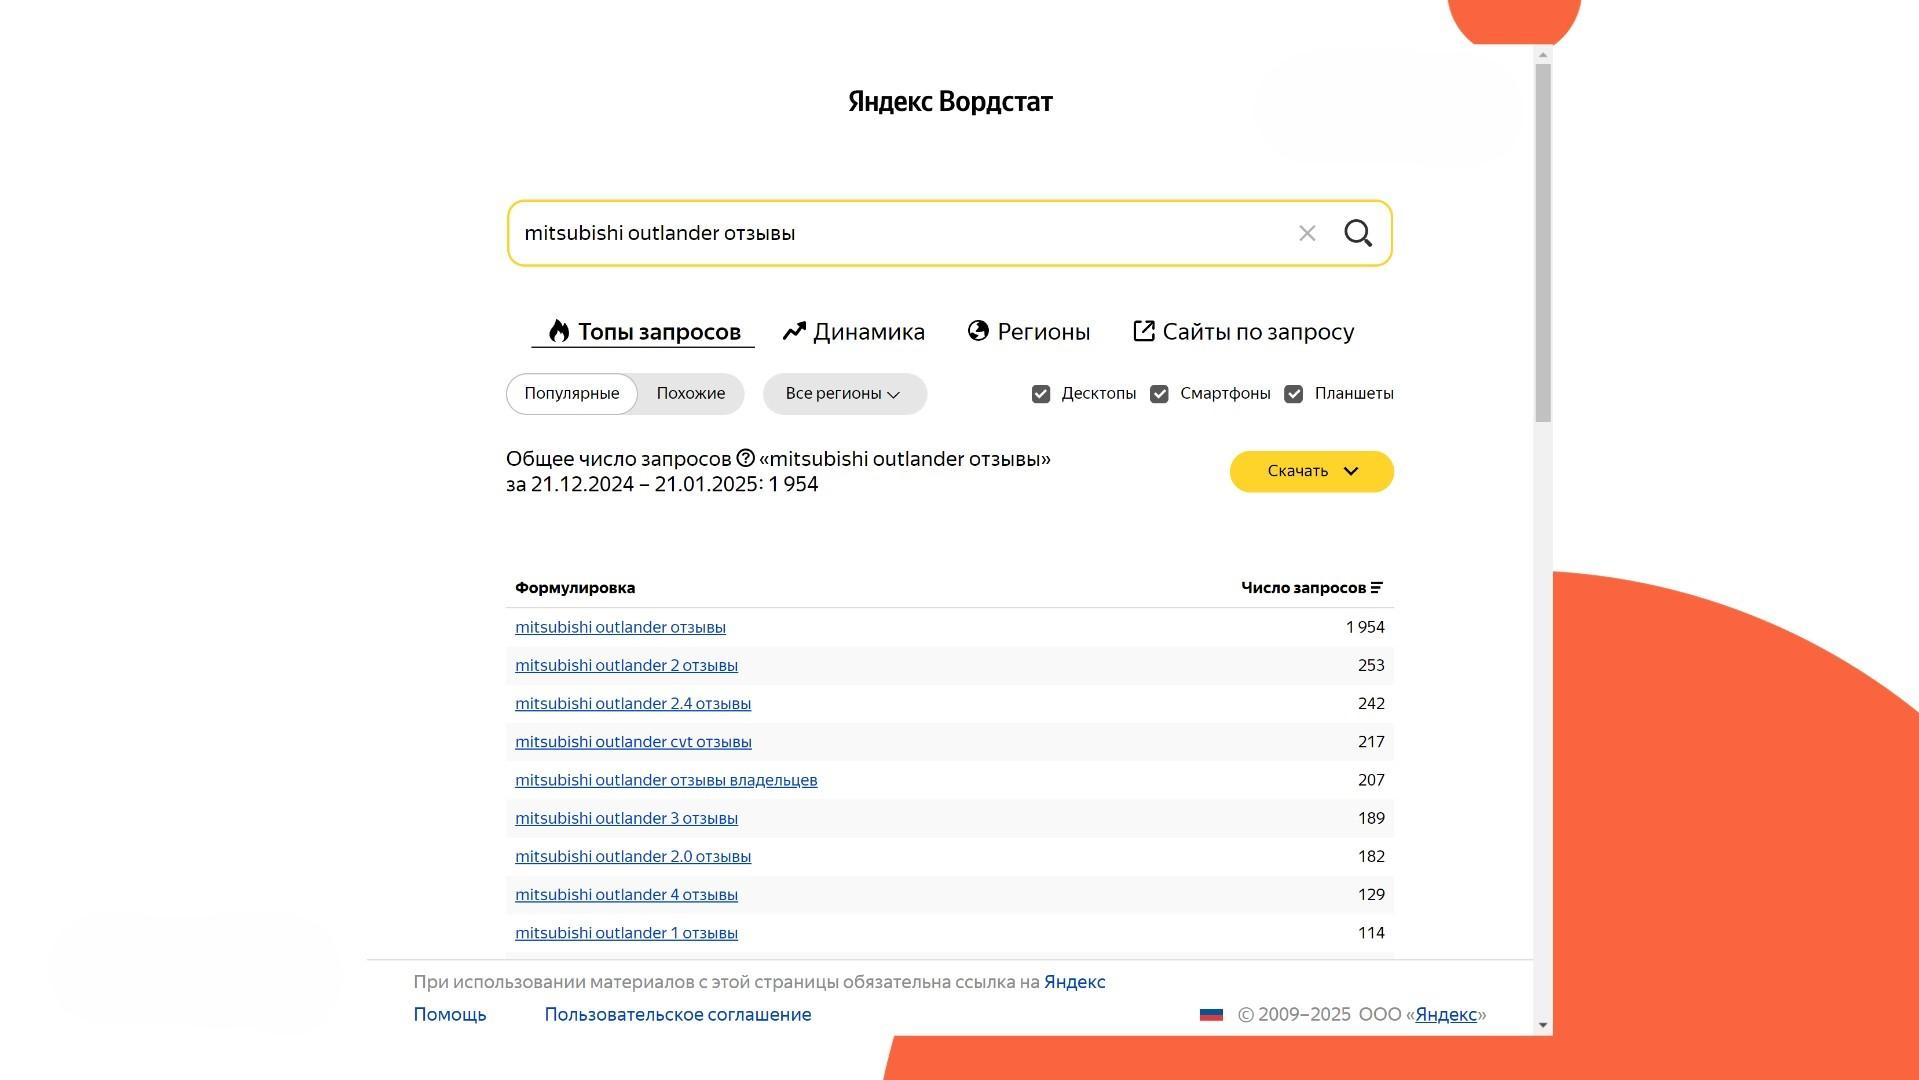Screen dimensions: 1919x1080
Task: Clear the search query with the X icon
Action: (1307, 233)
